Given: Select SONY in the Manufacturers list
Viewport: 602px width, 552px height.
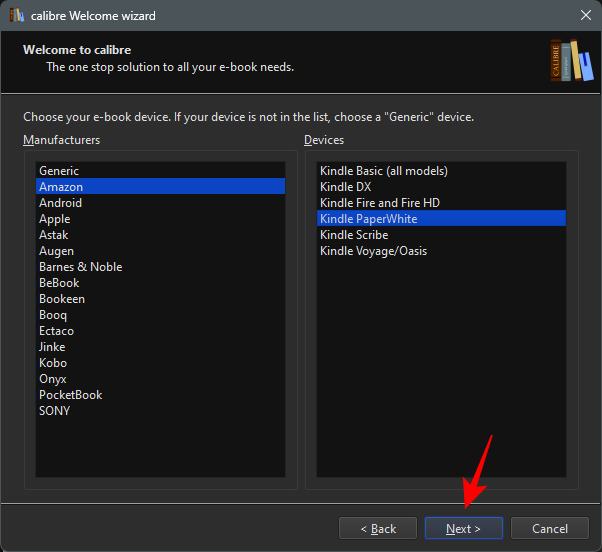Looking at the screenshot, I should tap(55, 411).
